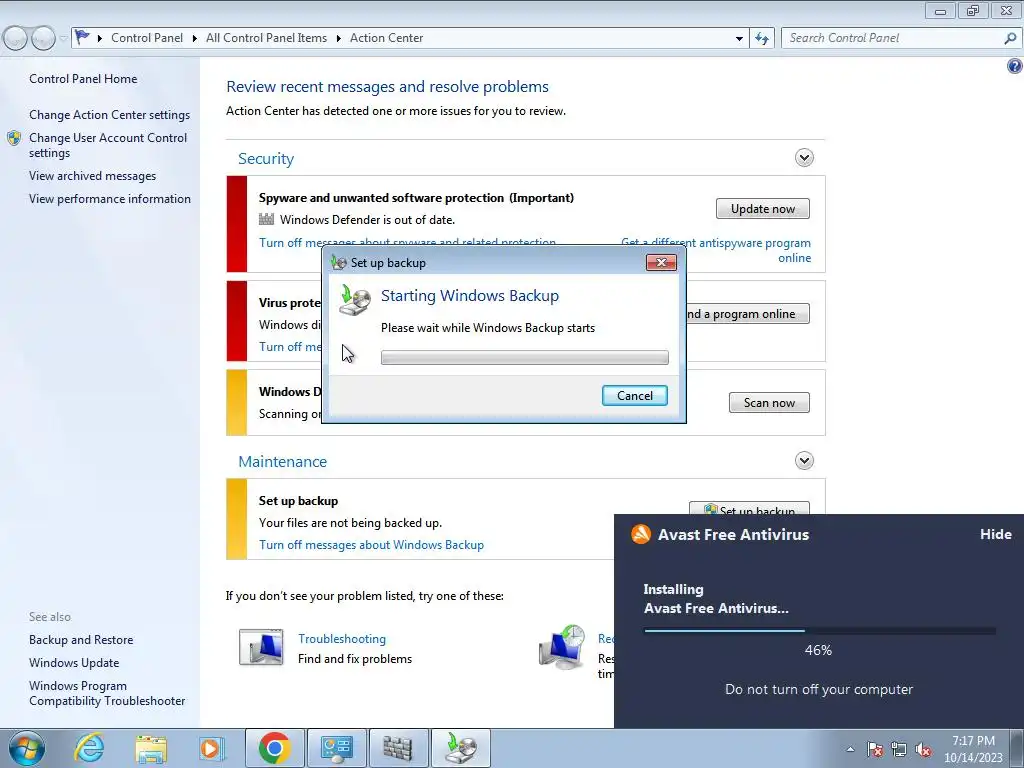Screen dimensions: 1024x768
Task: Select the firewall brick-wall taskbar icon
Action: (x=398, y=748)
